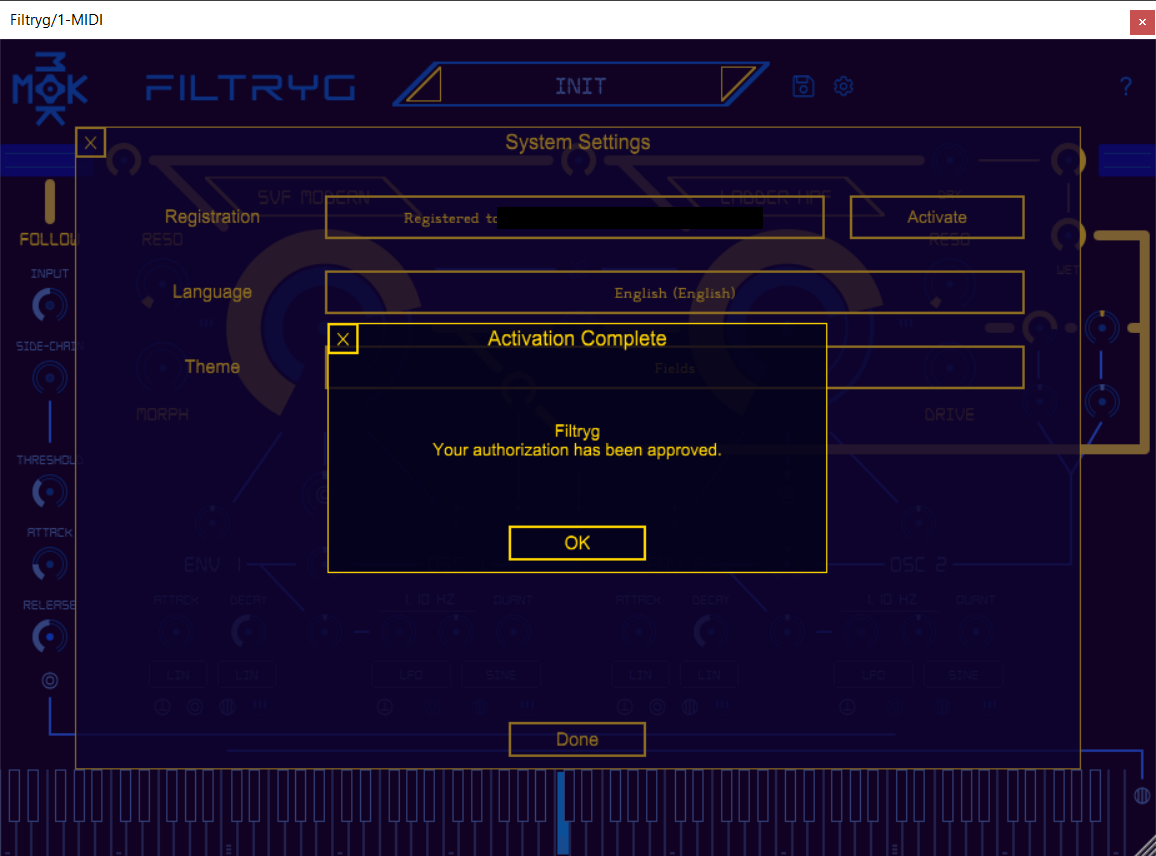Open the INIT preset name browser
The width and height of the screenshot is (1156, 856).
click(x=581, y=86)
